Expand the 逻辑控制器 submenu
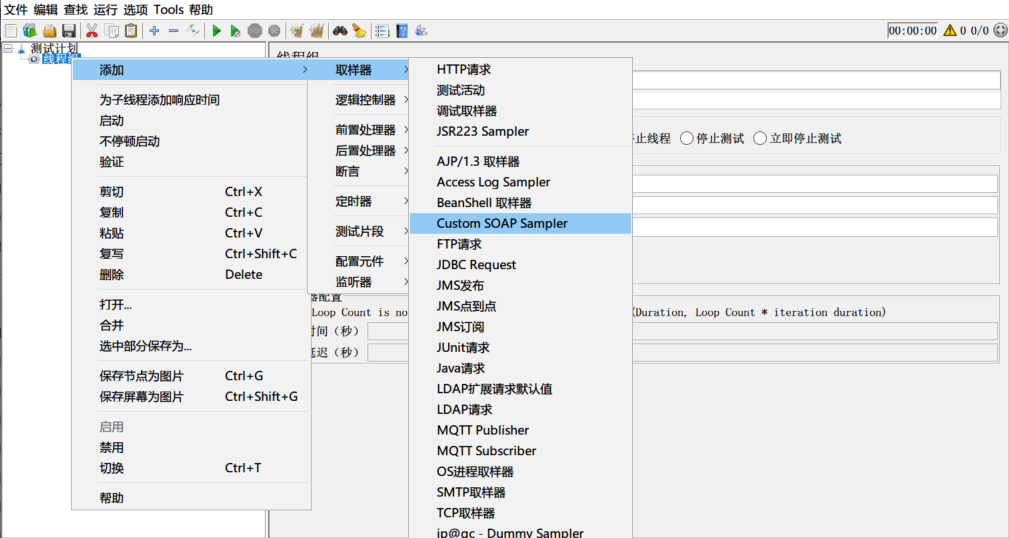The width and height of the screenshot is (1009, 538). click(x=365, y=100)
